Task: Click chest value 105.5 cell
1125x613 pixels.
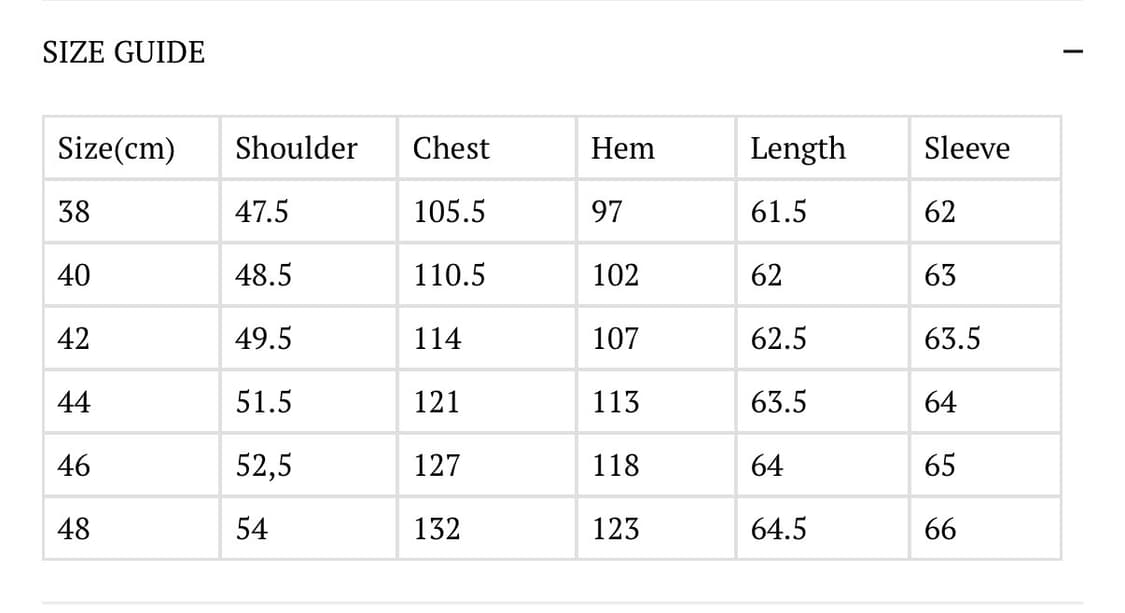Action: point(449,212)
